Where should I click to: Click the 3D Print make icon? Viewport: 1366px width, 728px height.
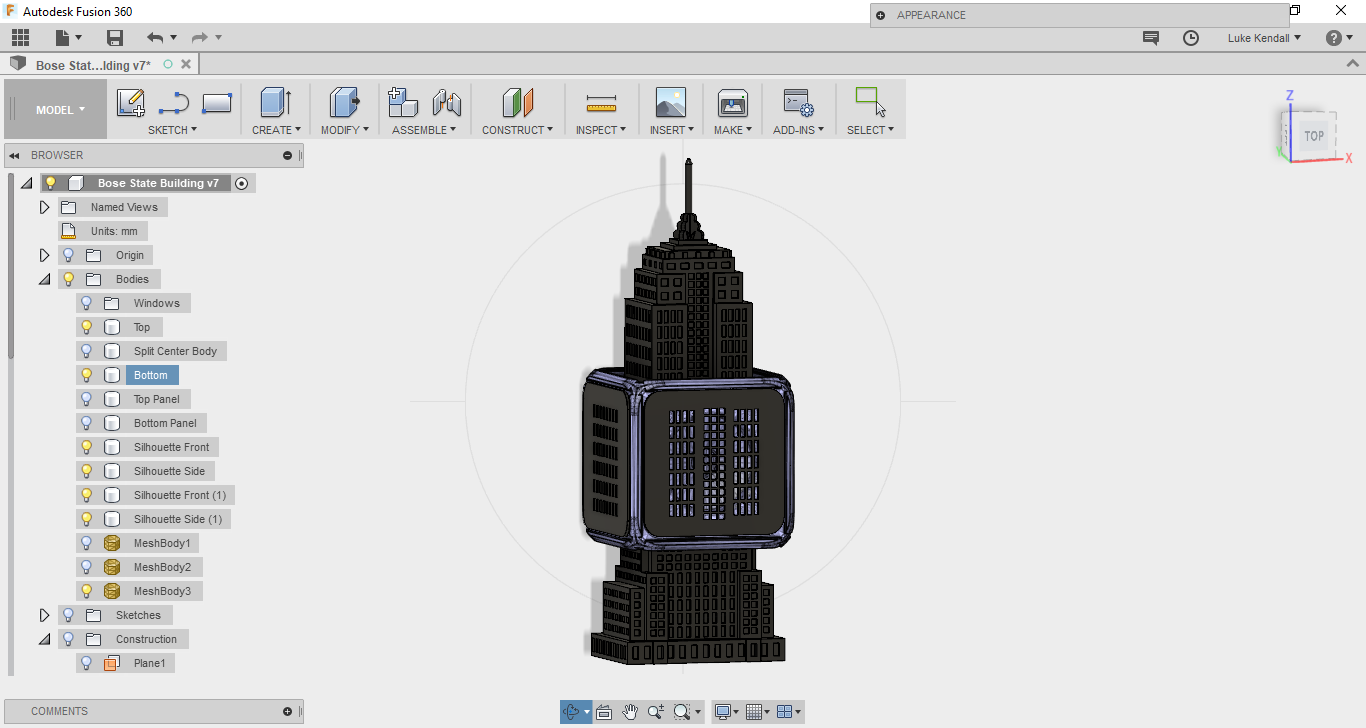tap(733, 103)
